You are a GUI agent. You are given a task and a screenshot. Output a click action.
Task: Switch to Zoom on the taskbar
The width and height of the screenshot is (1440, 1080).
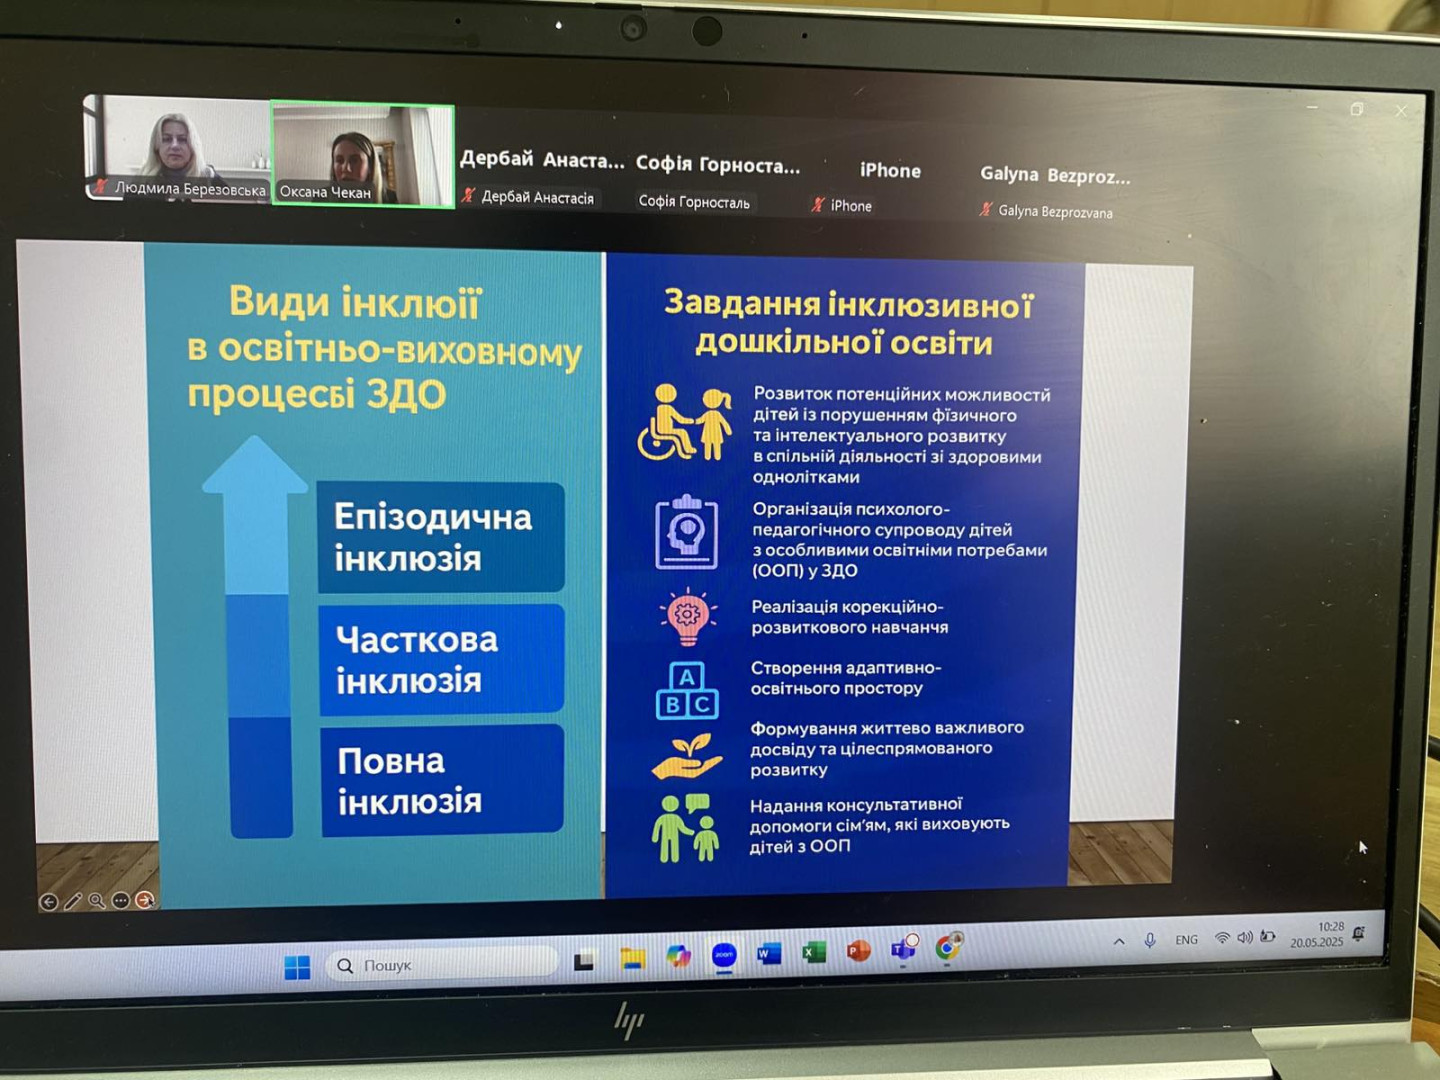click(724, 955)
